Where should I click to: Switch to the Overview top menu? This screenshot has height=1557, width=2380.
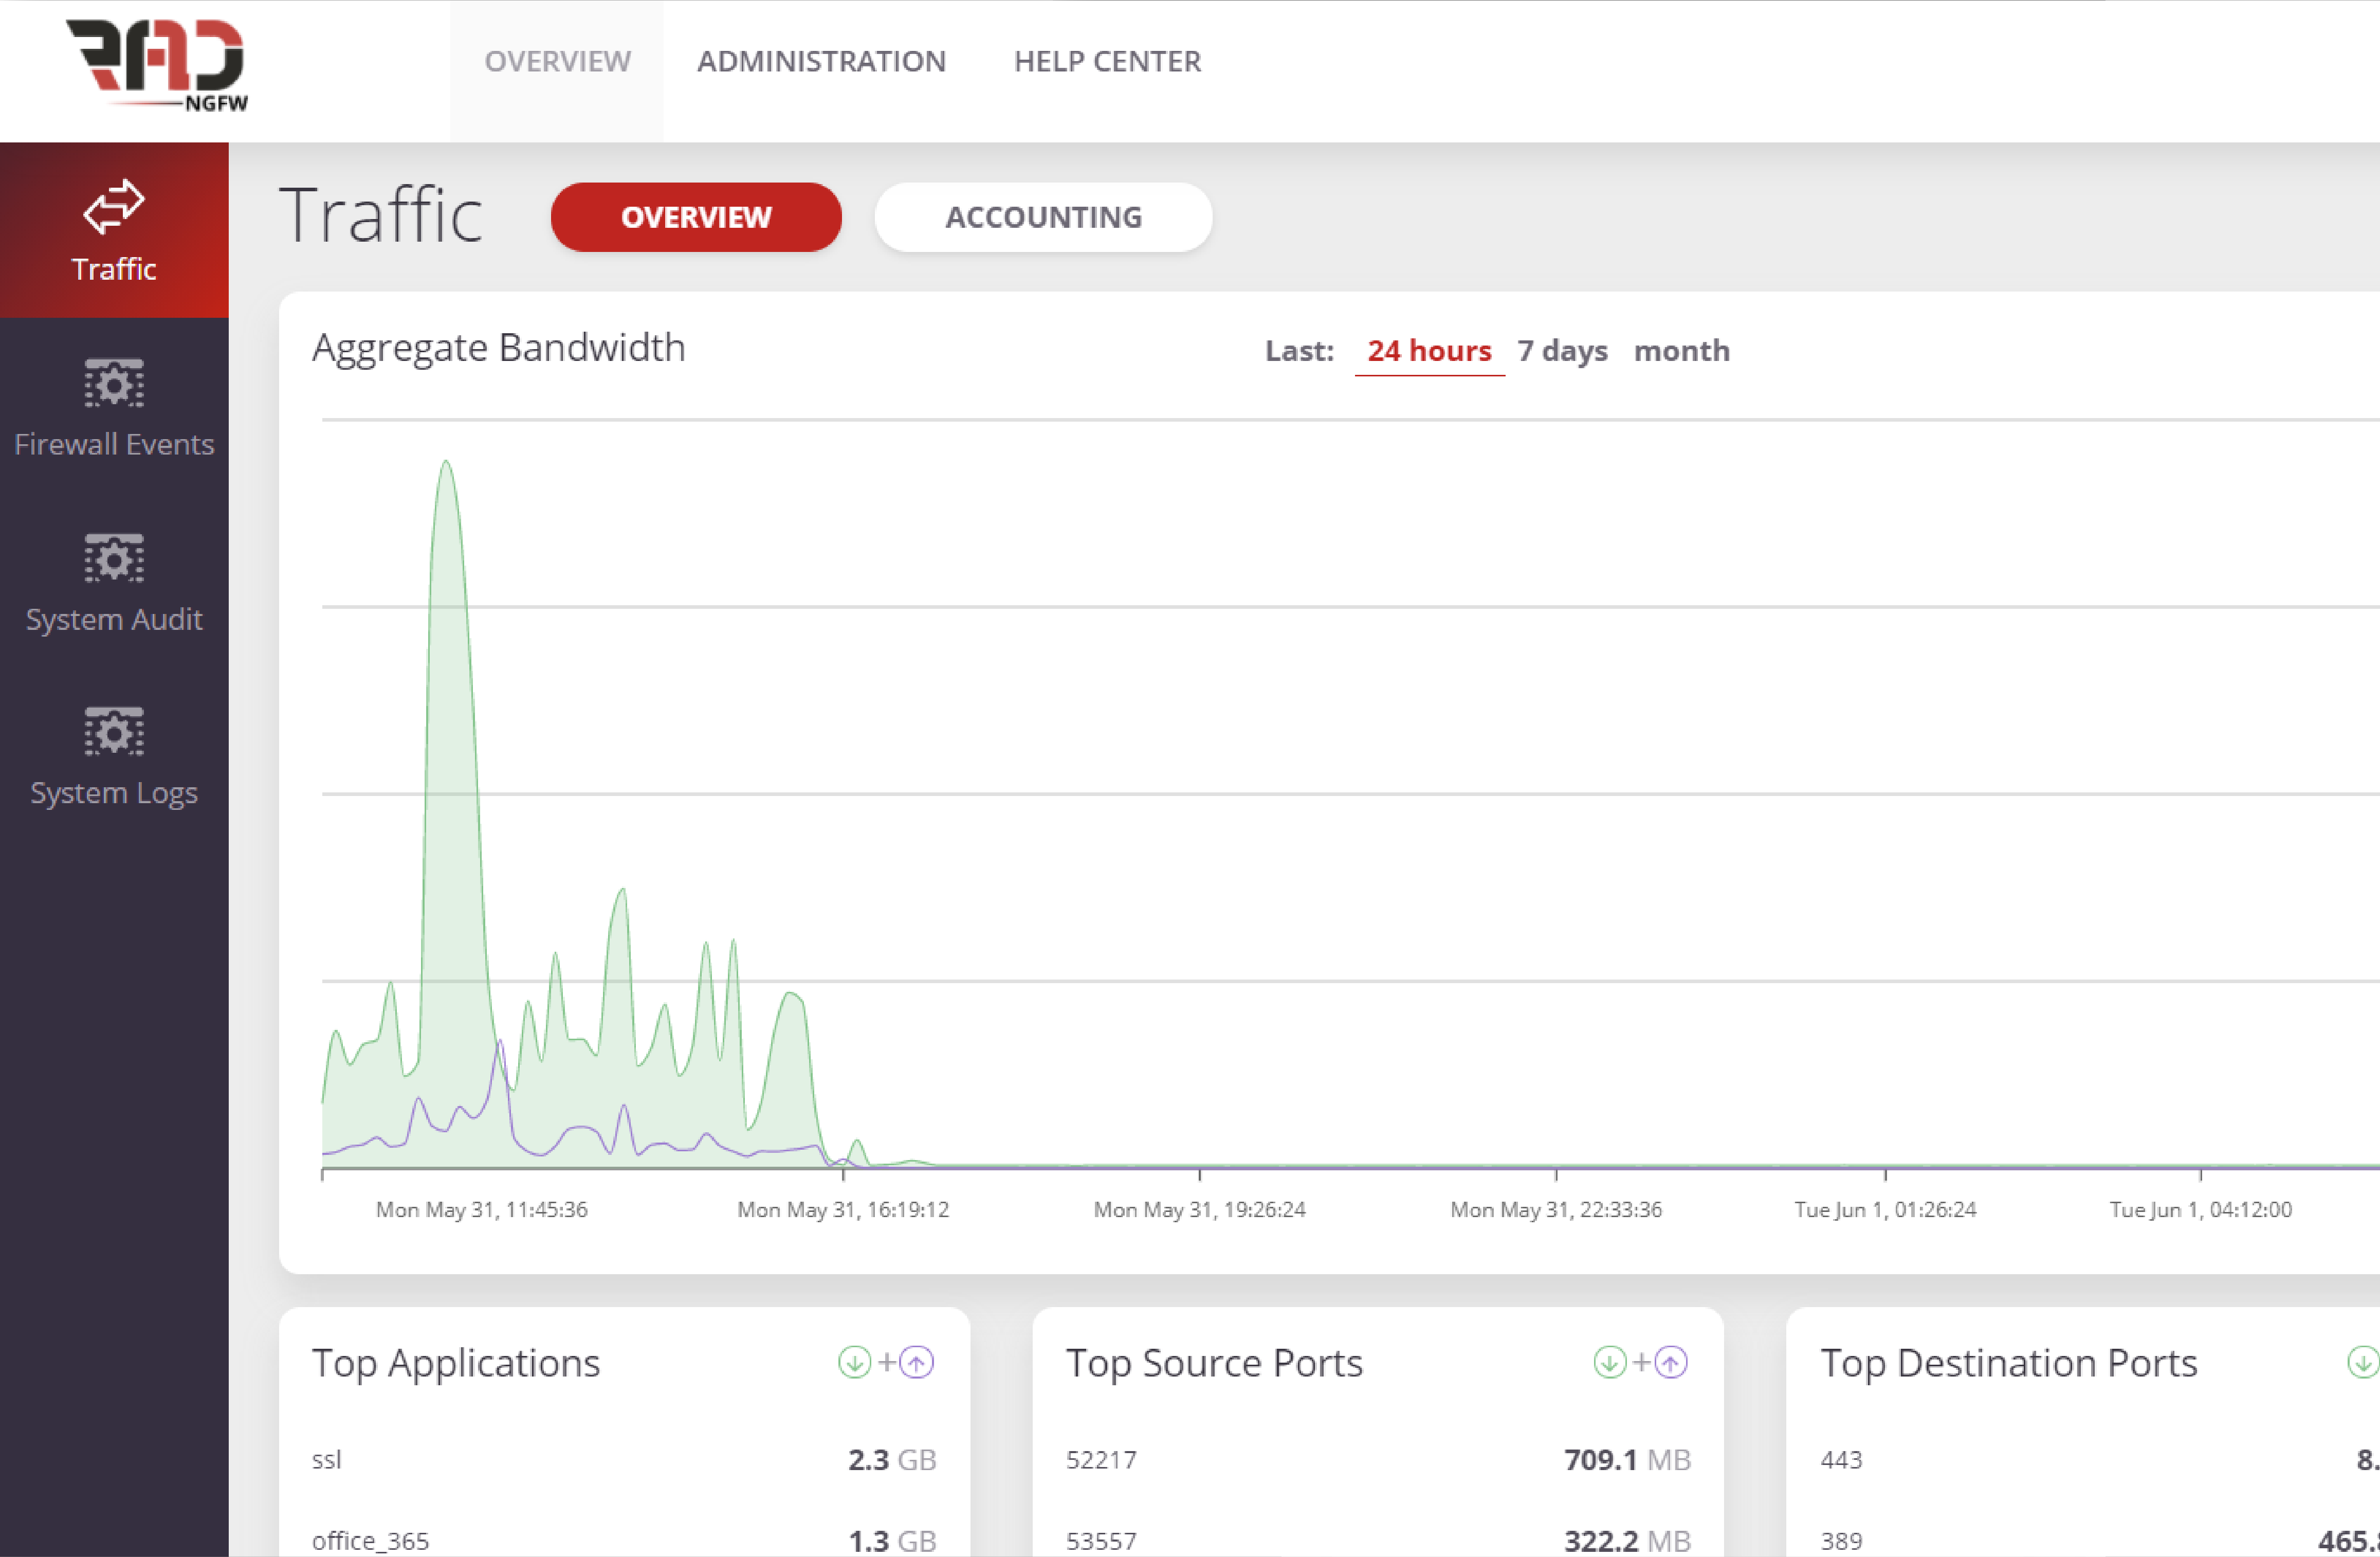557,62
